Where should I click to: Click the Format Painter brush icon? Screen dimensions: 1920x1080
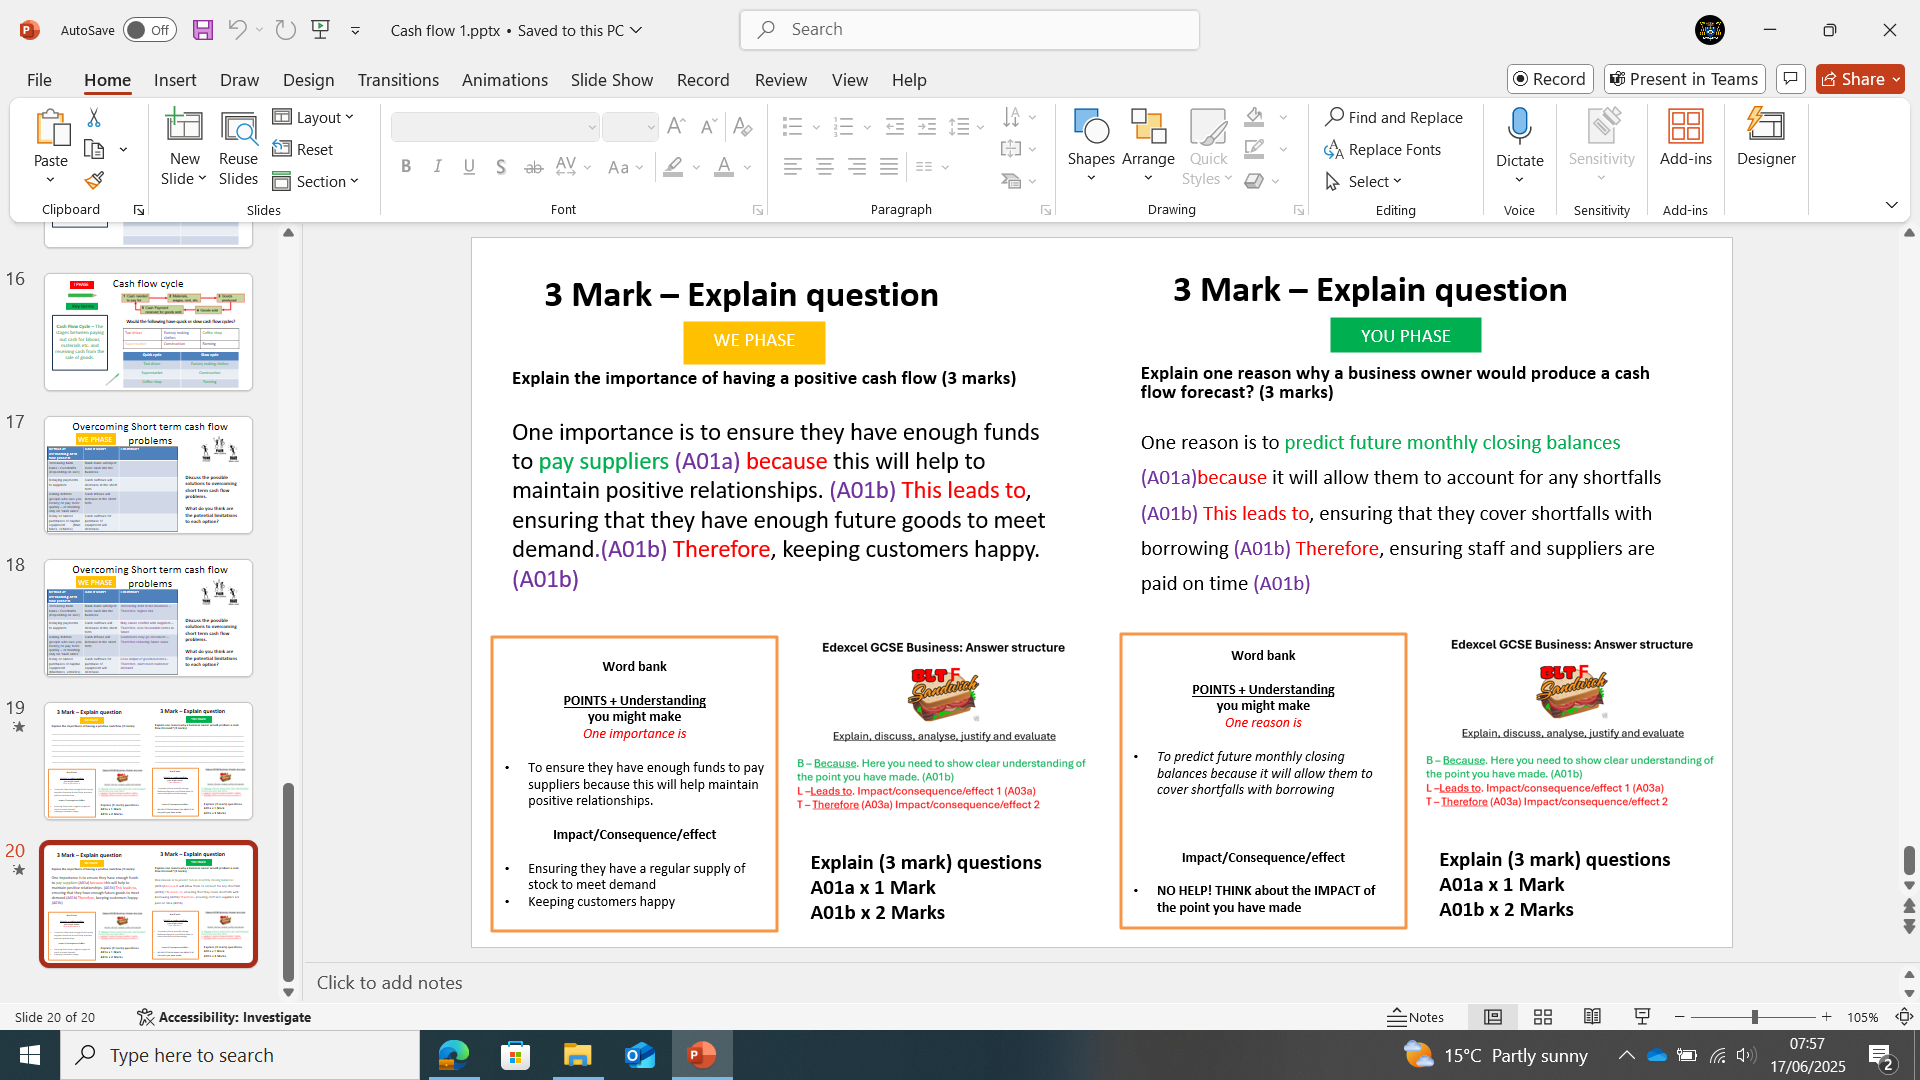[94, 180]
